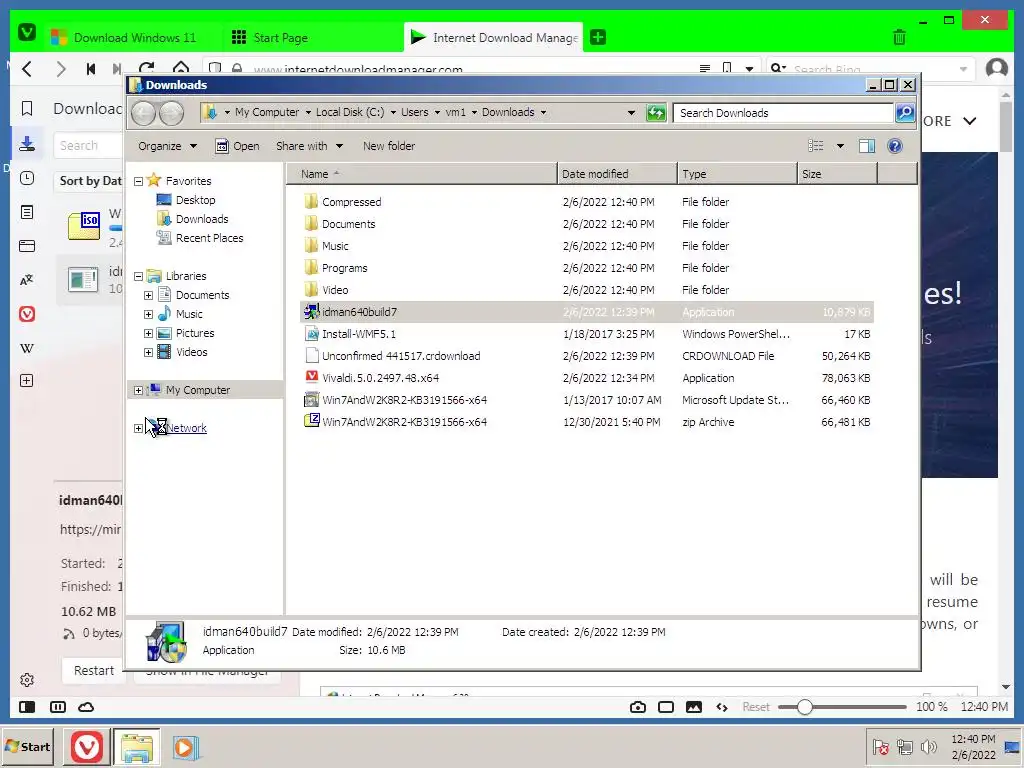Click the Search Downloads input field
This screenshot has width=1024, height=768.
pos(783,113)
